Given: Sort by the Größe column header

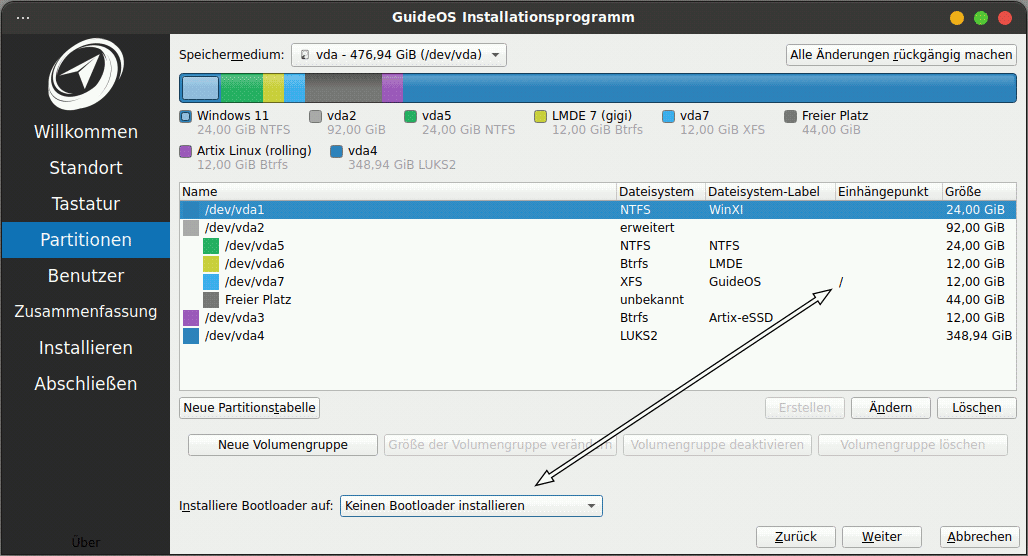Looking at the screenshot, I should (979, 192).
